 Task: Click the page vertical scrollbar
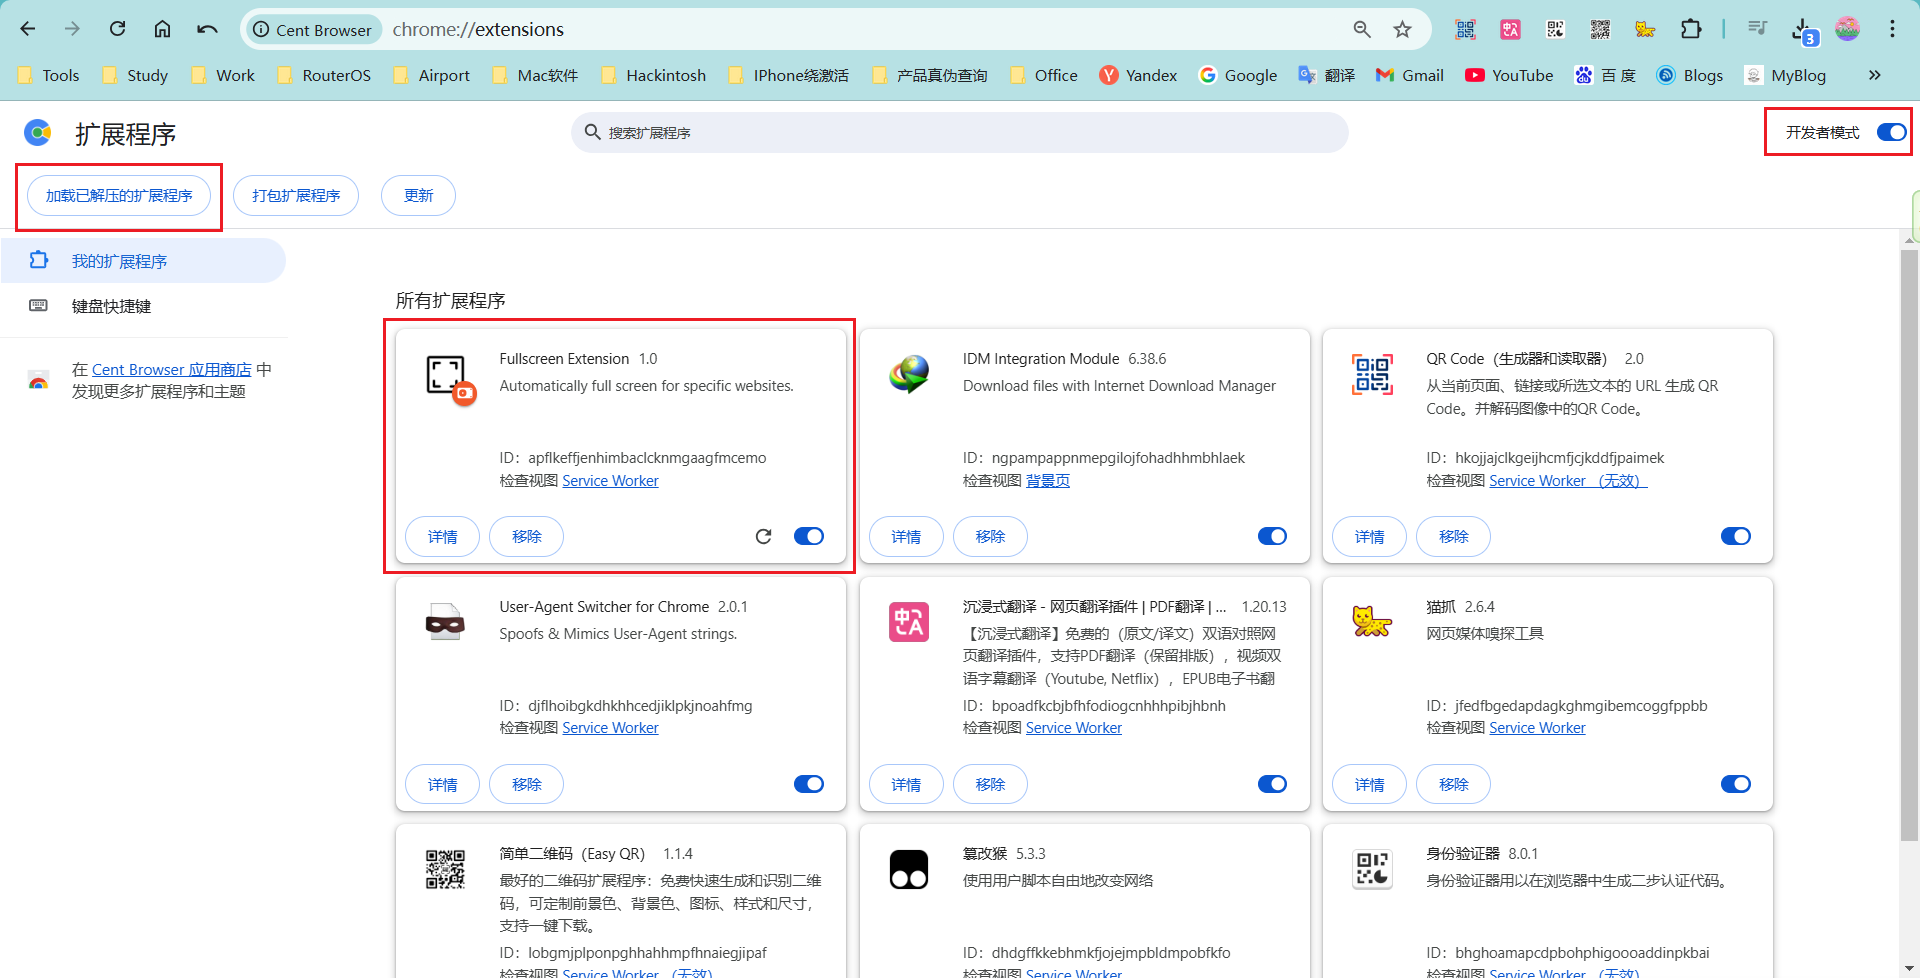pos(1909,545)
